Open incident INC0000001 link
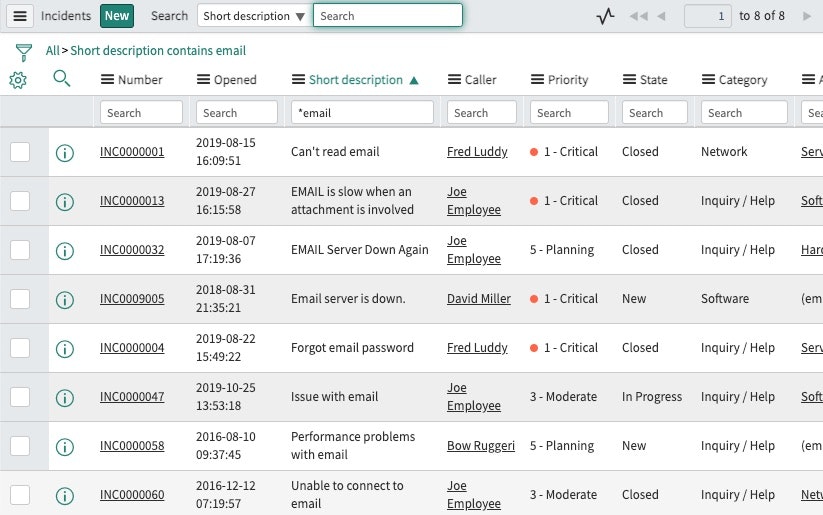 point(132,152)
